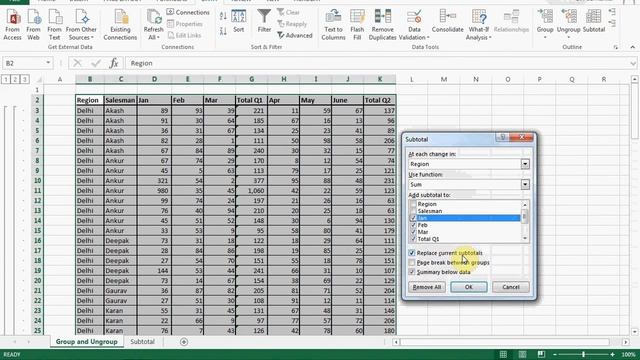Check Salesman in subtotal list
This screenshot has height=360, width=640.
click(x=413, y=211)
